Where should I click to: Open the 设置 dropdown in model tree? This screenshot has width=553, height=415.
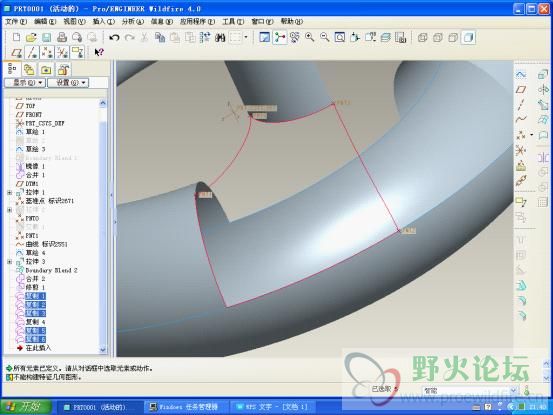[68, 83]
